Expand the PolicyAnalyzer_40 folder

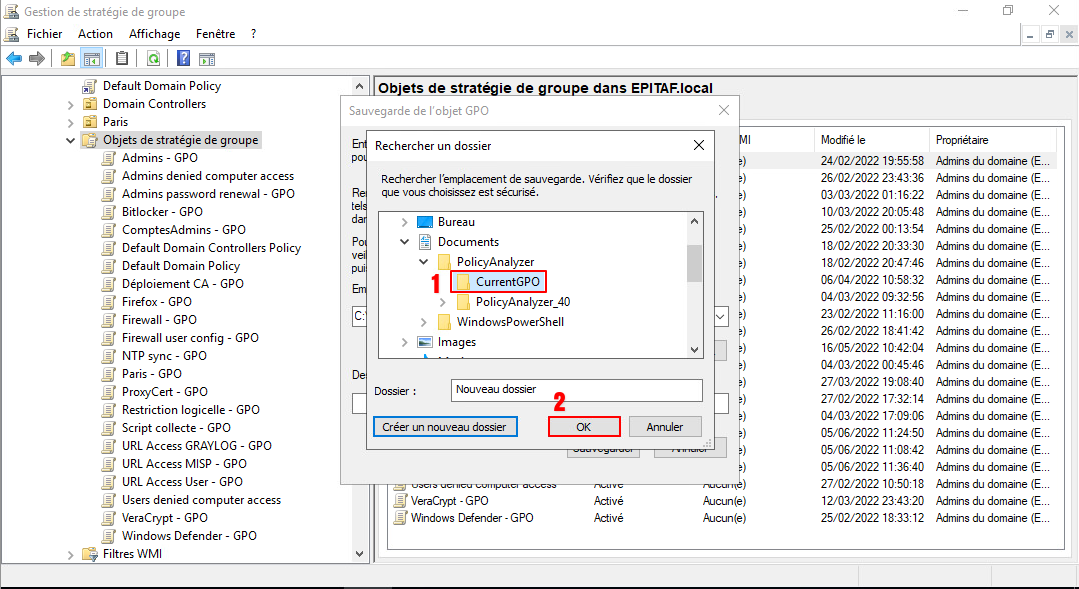(442, 302)
